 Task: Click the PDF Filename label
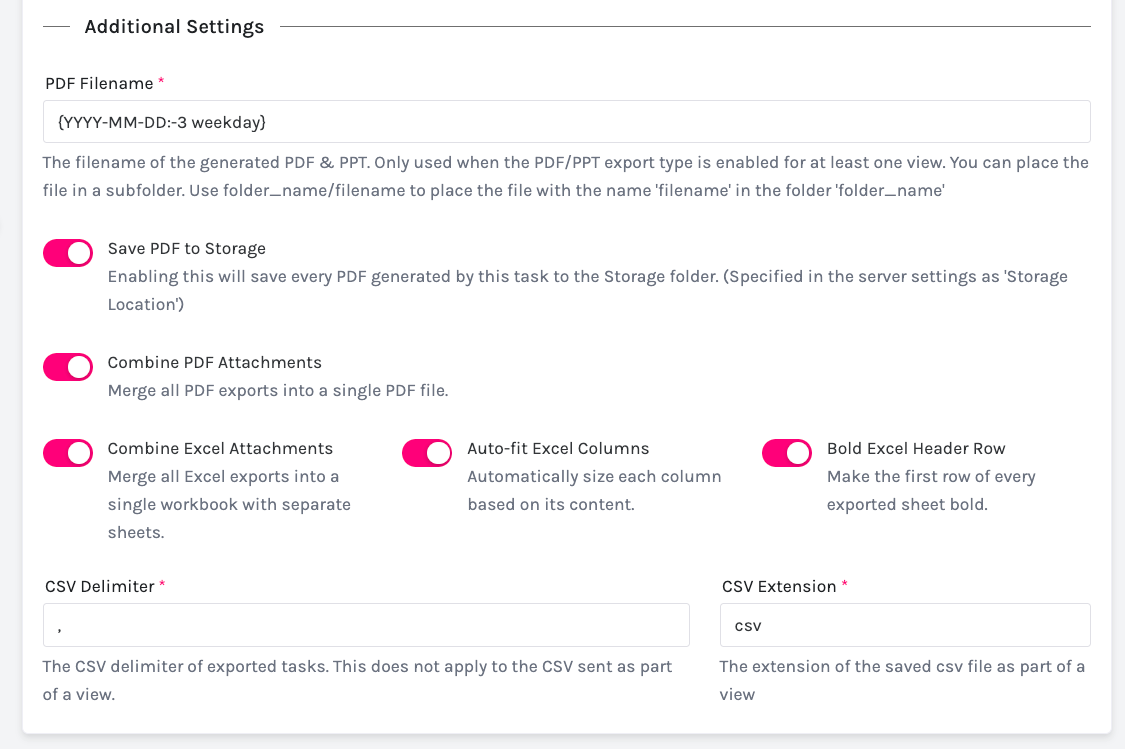(x=99, y=84)
